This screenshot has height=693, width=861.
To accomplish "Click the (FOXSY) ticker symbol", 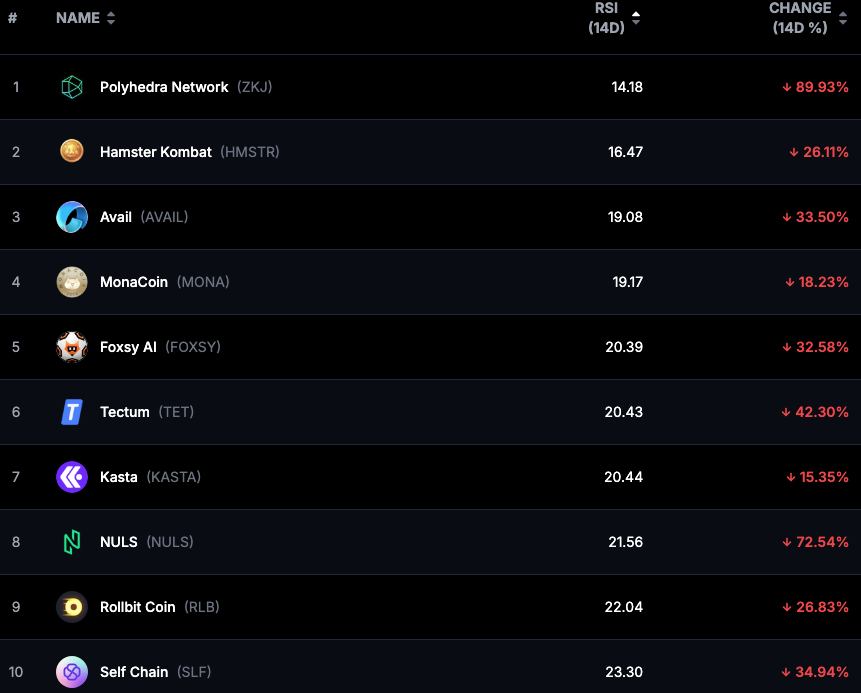I will pyautogui.click(x=193, y=347).
